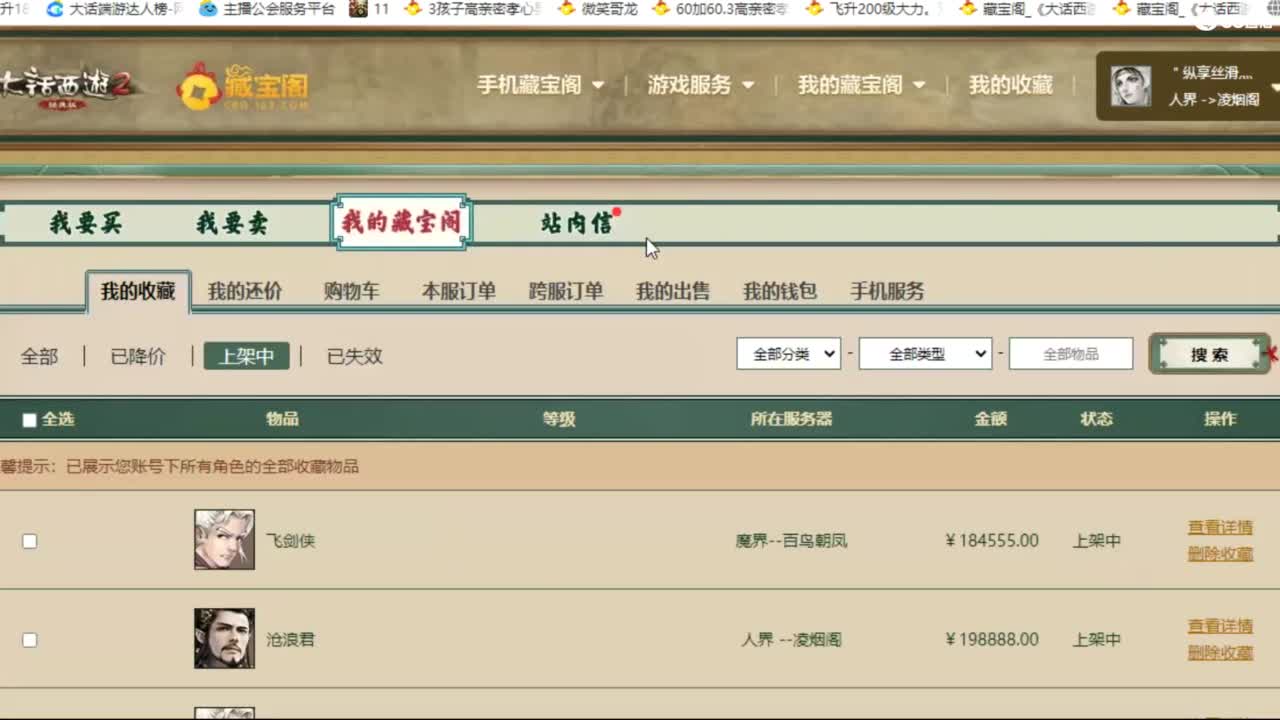Open the 主播公会服务平台 bookmark
This screenshot has height=720, width=1280.
click(267, 9)
